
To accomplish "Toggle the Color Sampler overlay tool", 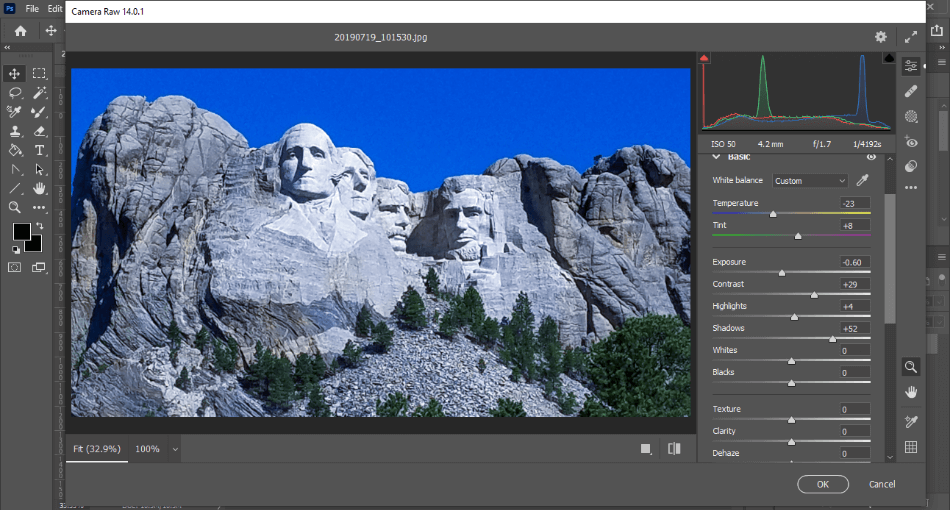I will click(911, 422).
